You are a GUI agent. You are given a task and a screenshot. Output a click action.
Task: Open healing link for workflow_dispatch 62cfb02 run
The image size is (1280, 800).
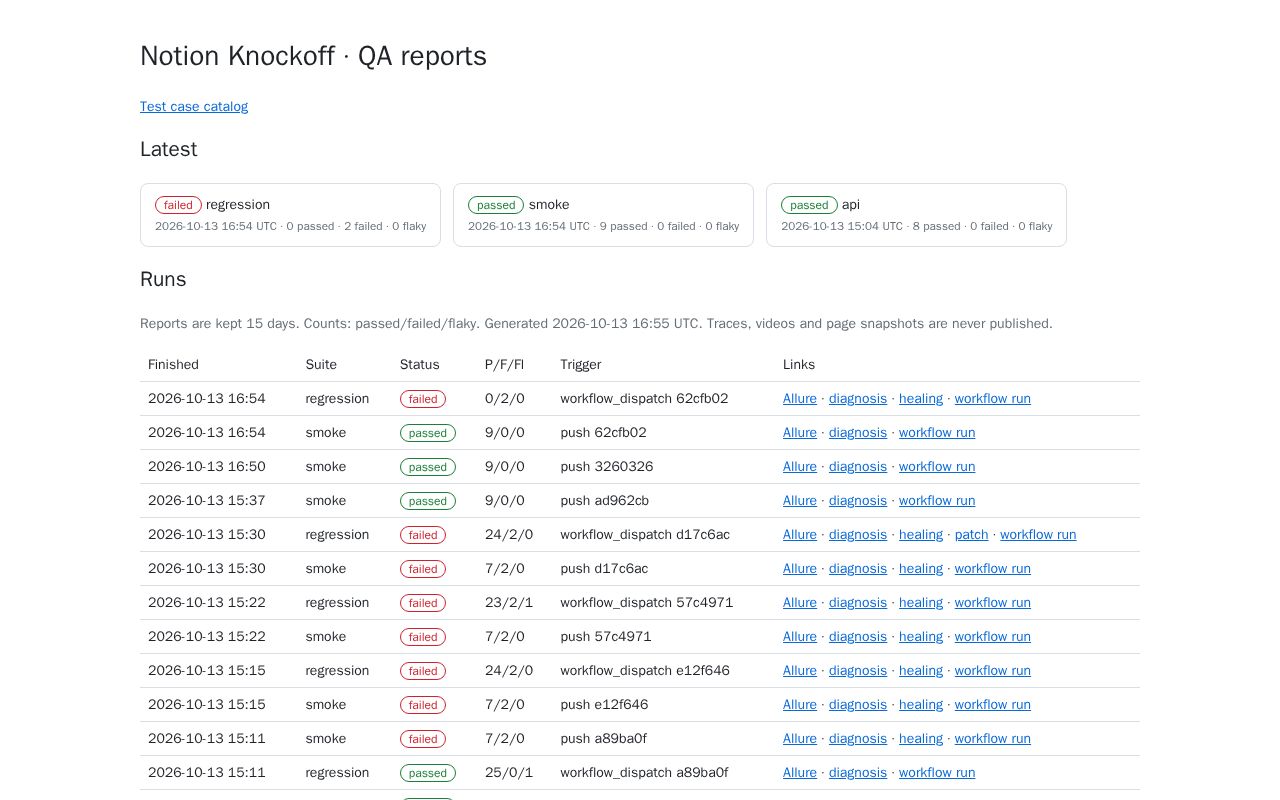pos(921,399)
